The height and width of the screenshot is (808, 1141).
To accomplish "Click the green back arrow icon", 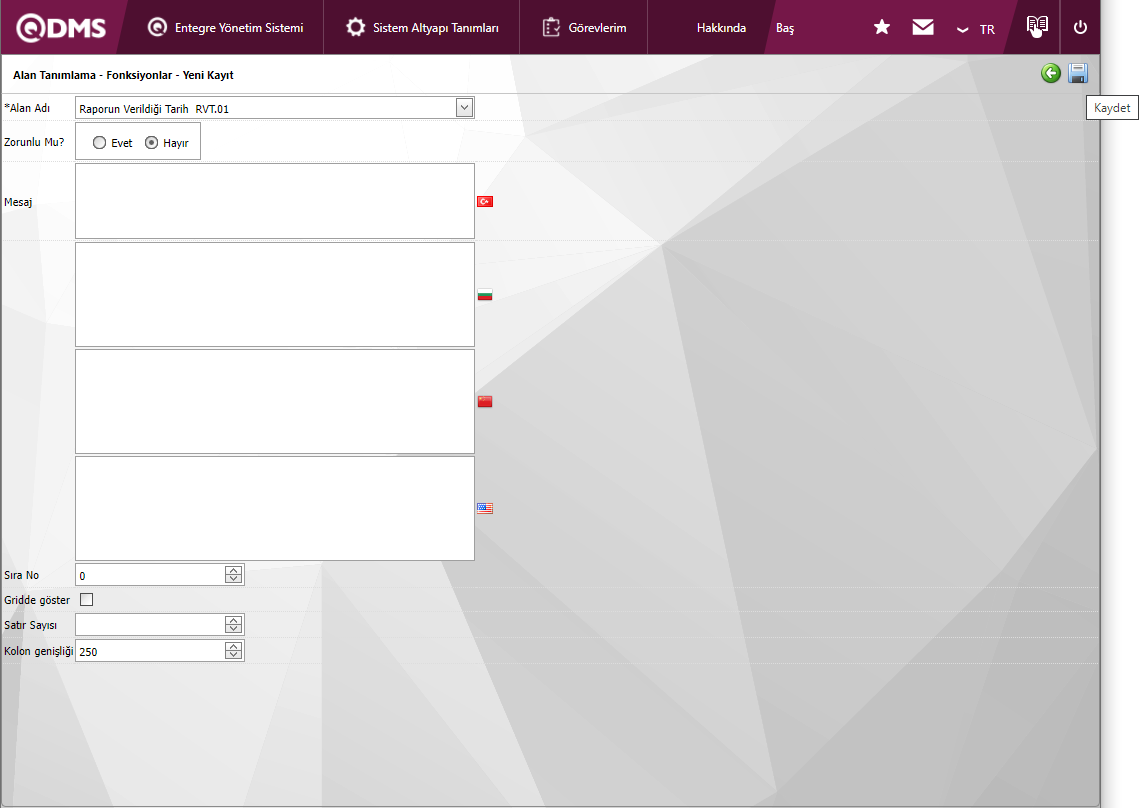I will click(1050, 73).
